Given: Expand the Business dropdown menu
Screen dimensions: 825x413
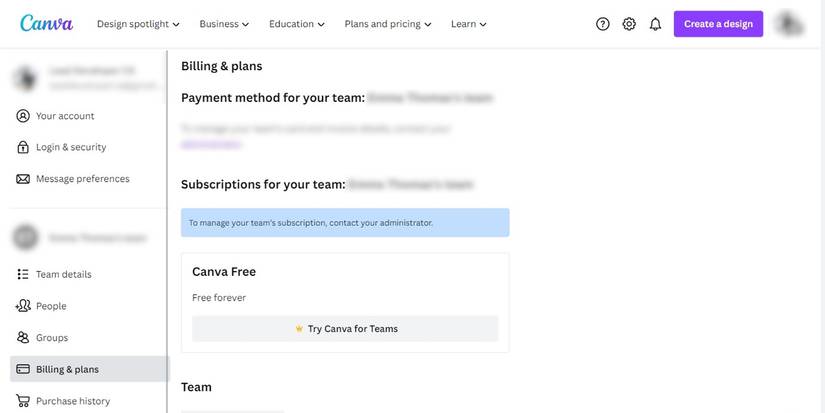Looking at the screenshot, I should (224, 24).
